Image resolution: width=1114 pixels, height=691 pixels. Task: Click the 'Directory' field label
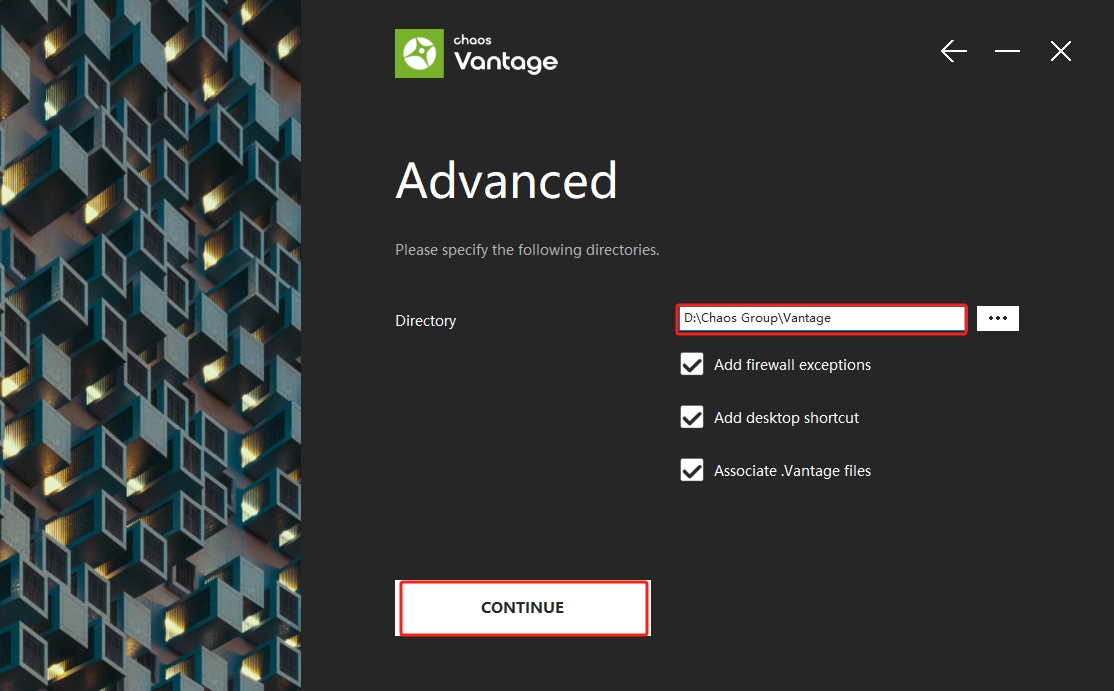[425, 321]
